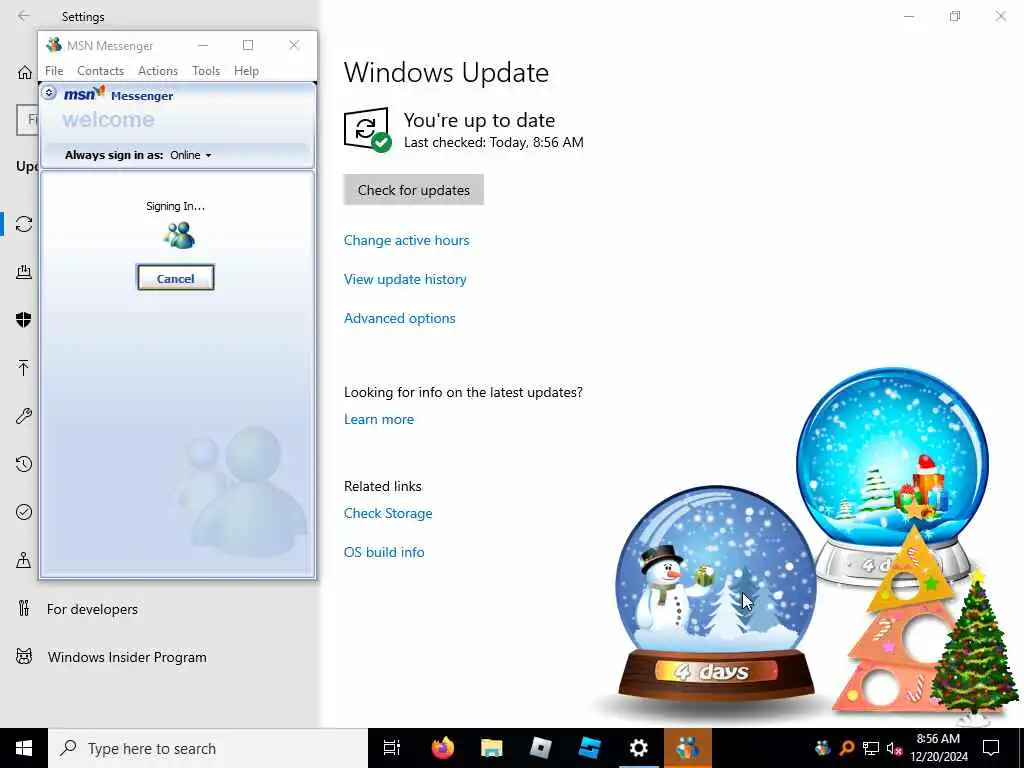Viewport: 1024px width, 768px height.
Task: Select the Windows Update sidebar sync icon
Action: point(24,224)
